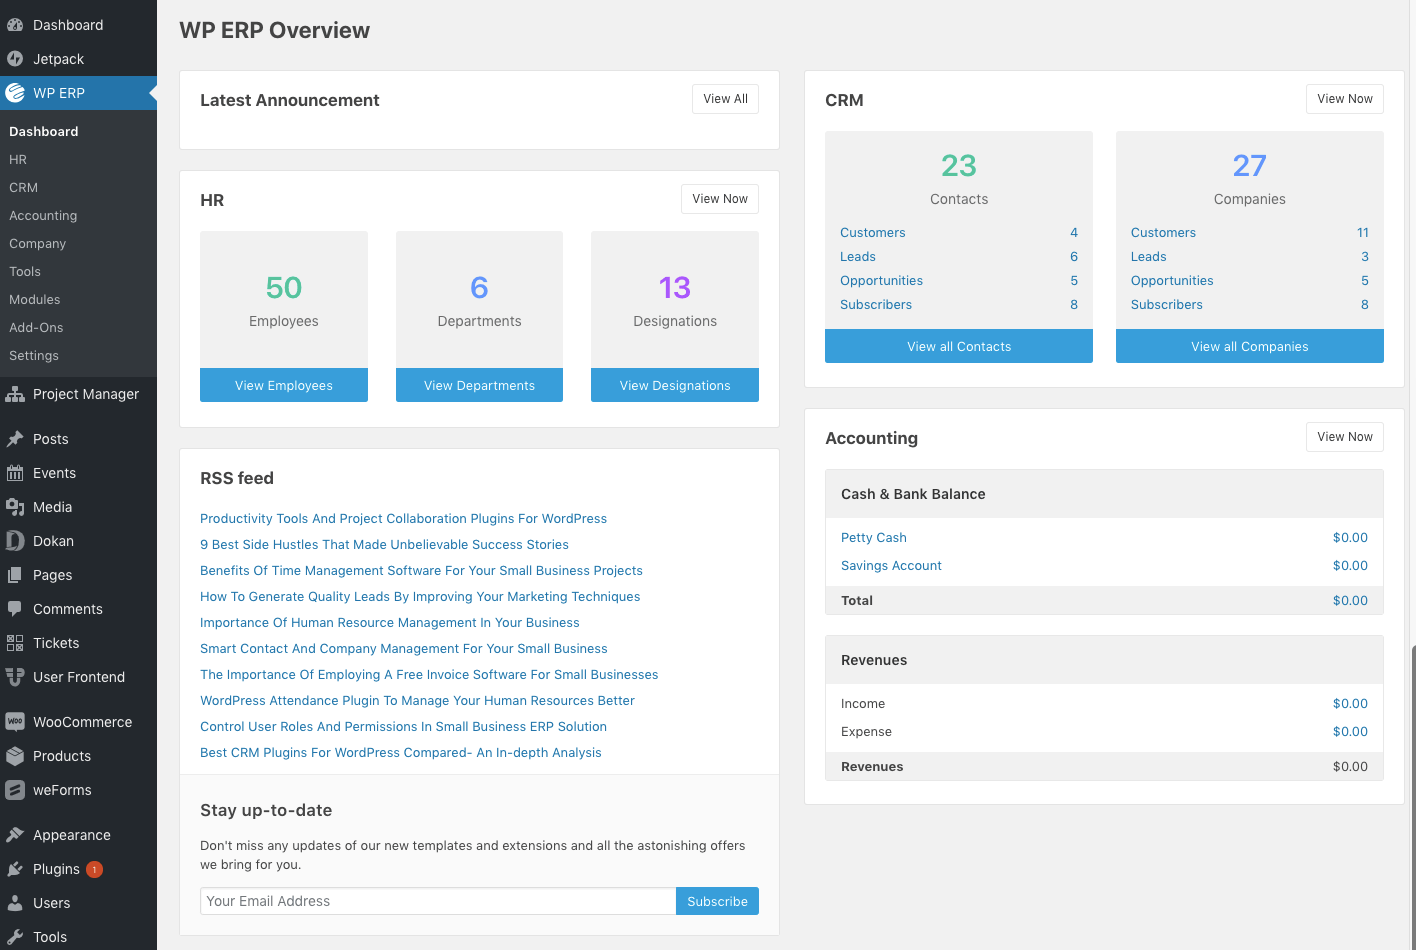Screen dimensions: 1416x950
Task: Click the View Employees button
Action: 284,385
